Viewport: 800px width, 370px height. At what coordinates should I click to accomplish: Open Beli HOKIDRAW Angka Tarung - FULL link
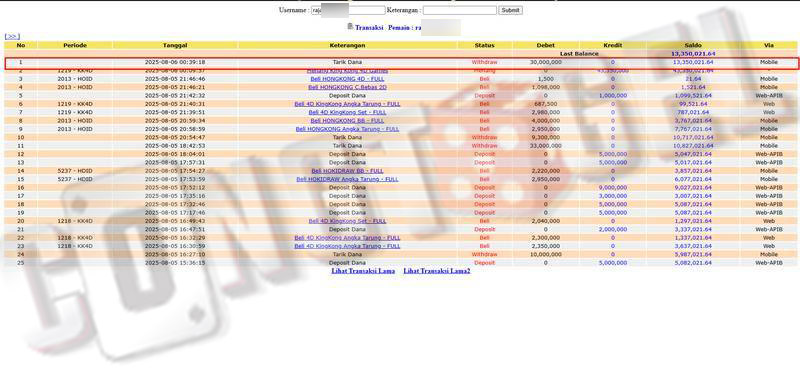(347, 179)
